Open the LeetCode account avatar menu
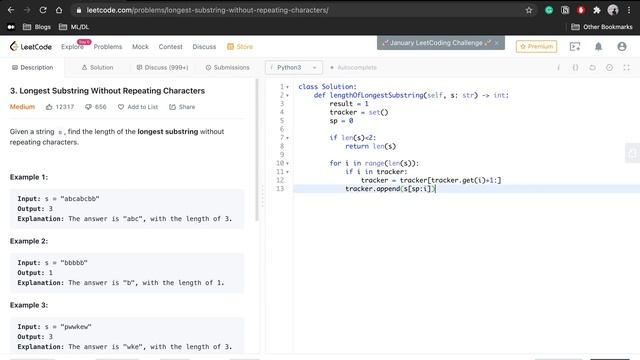The width and height of the screenshot is (640, 360). pos(622,47)
